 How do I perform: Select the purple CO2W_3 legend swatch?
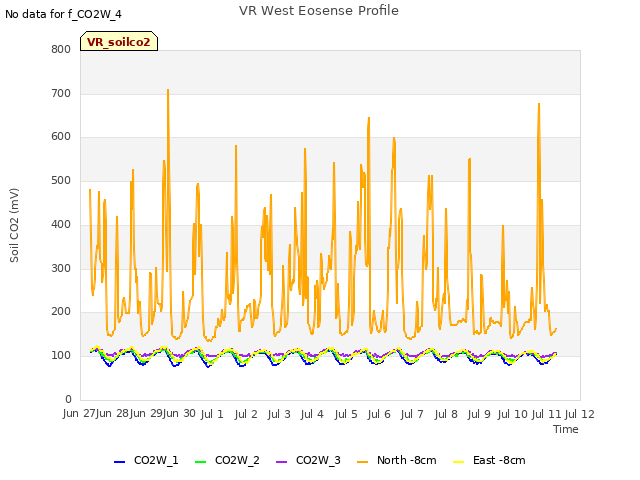[x=282, y=462]
